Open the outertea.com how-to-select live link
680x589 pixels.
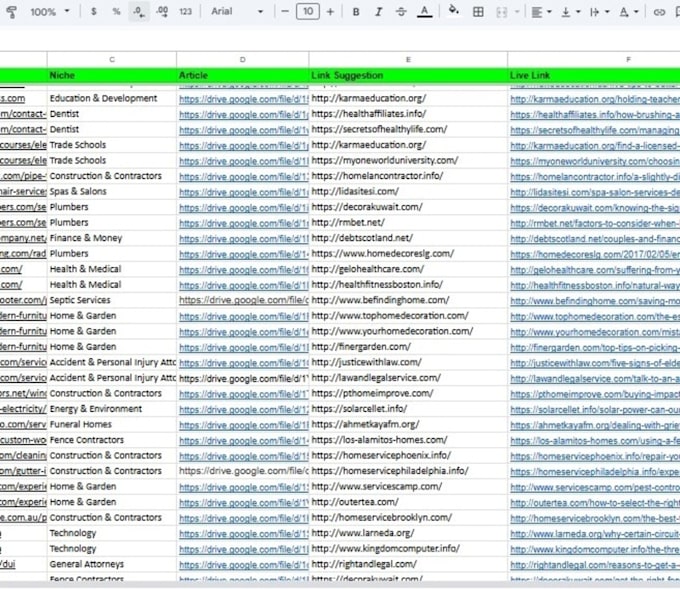click(595, 503)
